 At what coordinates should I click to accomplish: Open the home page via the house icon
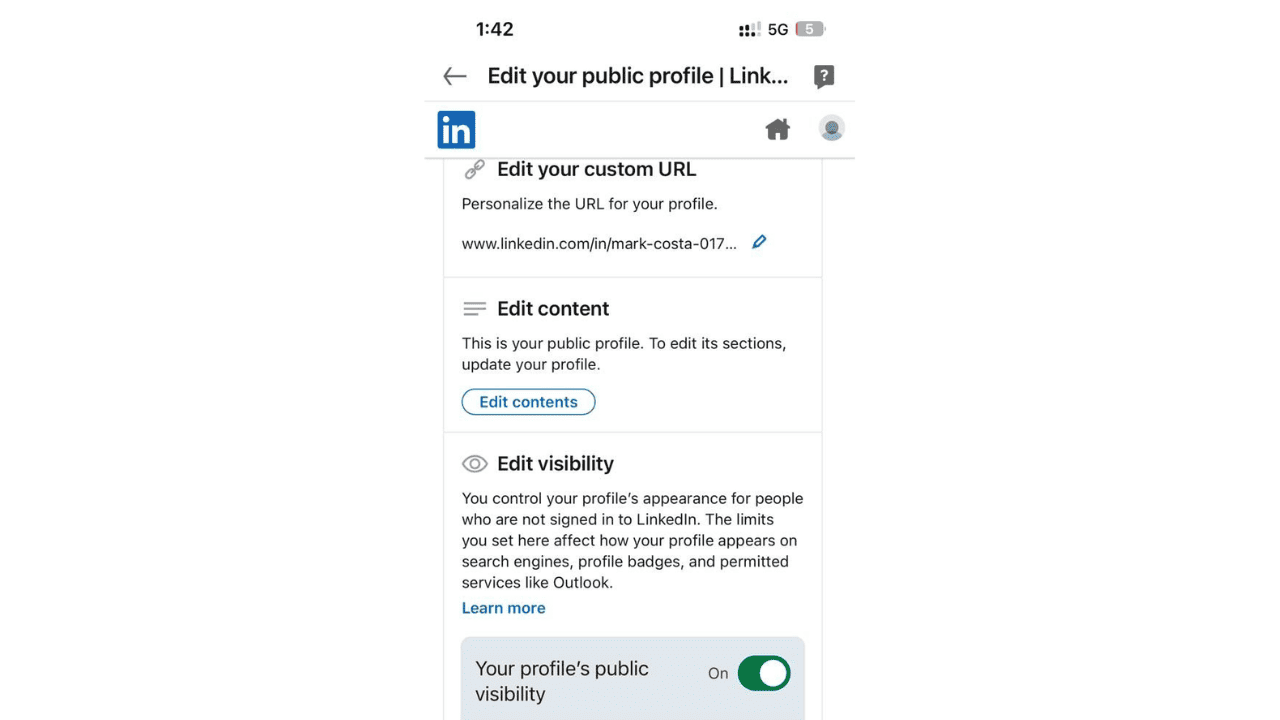pyautogui.click(x=778, y=128)
